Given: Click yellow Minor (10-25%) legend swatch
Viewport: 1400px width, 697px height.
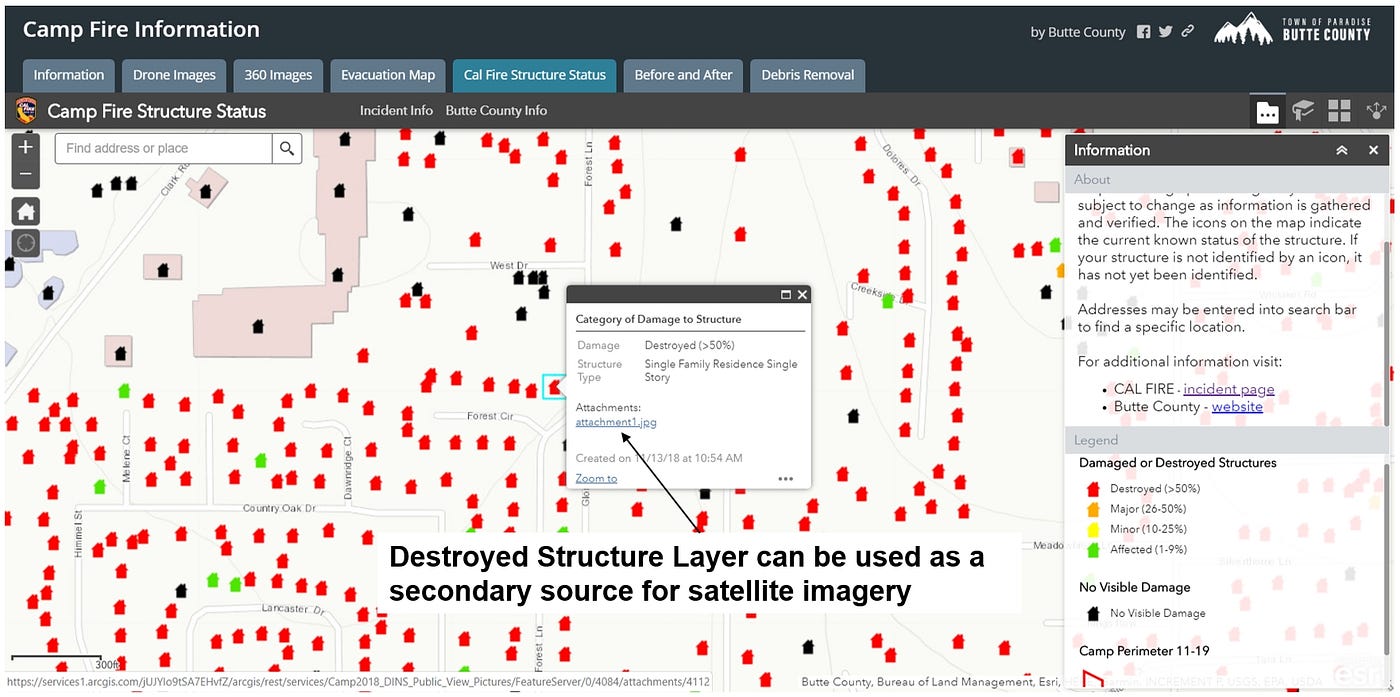Looking at the screenshot, I should tap(1092, 529).
